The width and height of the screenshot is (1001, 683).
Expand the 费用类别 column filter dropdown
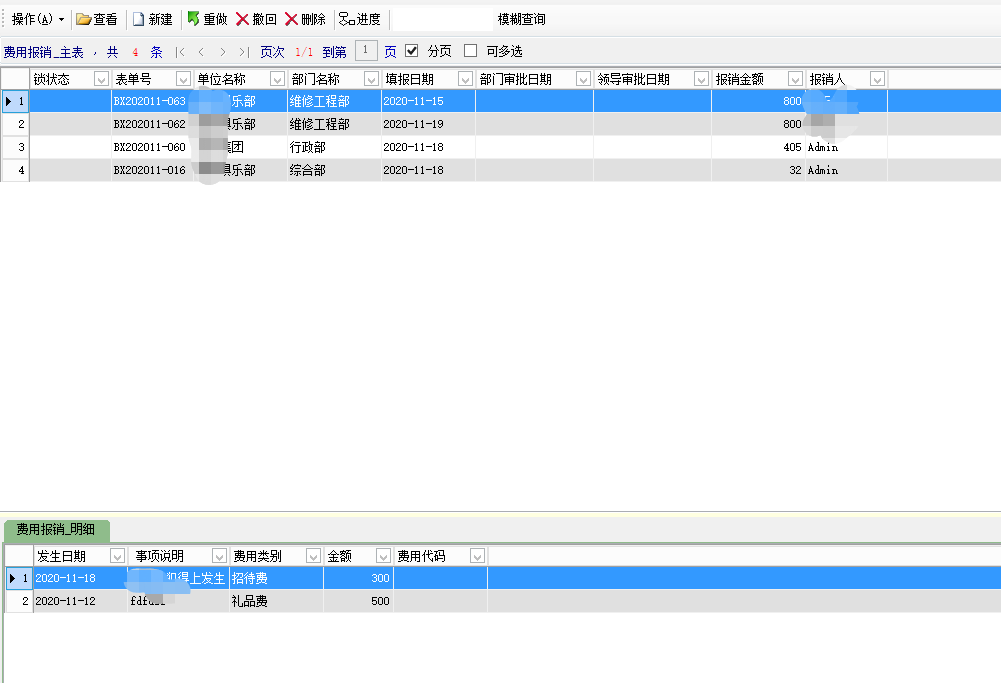click(312, 556)
